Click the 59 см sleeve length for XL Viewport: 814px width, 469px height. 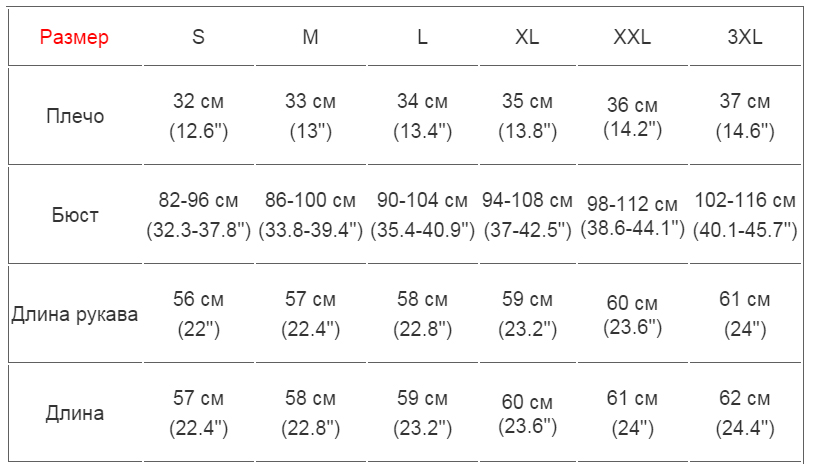[527, 300]
